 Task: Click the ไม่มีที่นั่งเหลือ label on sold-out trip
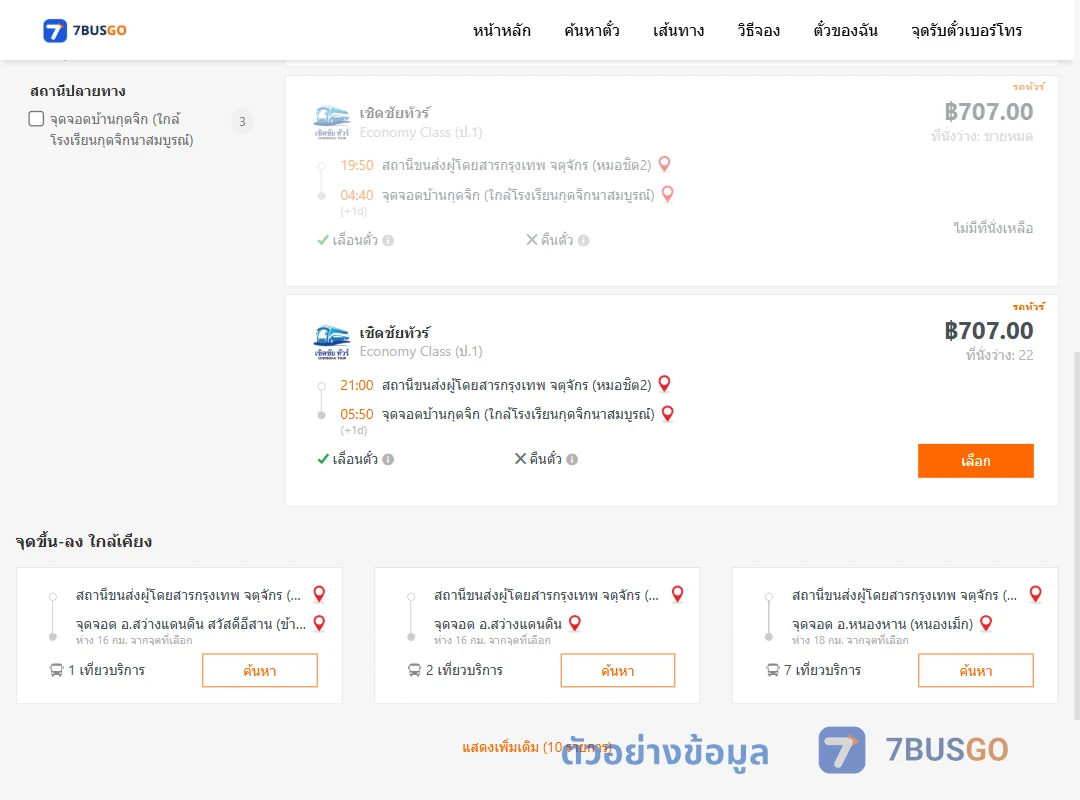(x=993, y=228)
